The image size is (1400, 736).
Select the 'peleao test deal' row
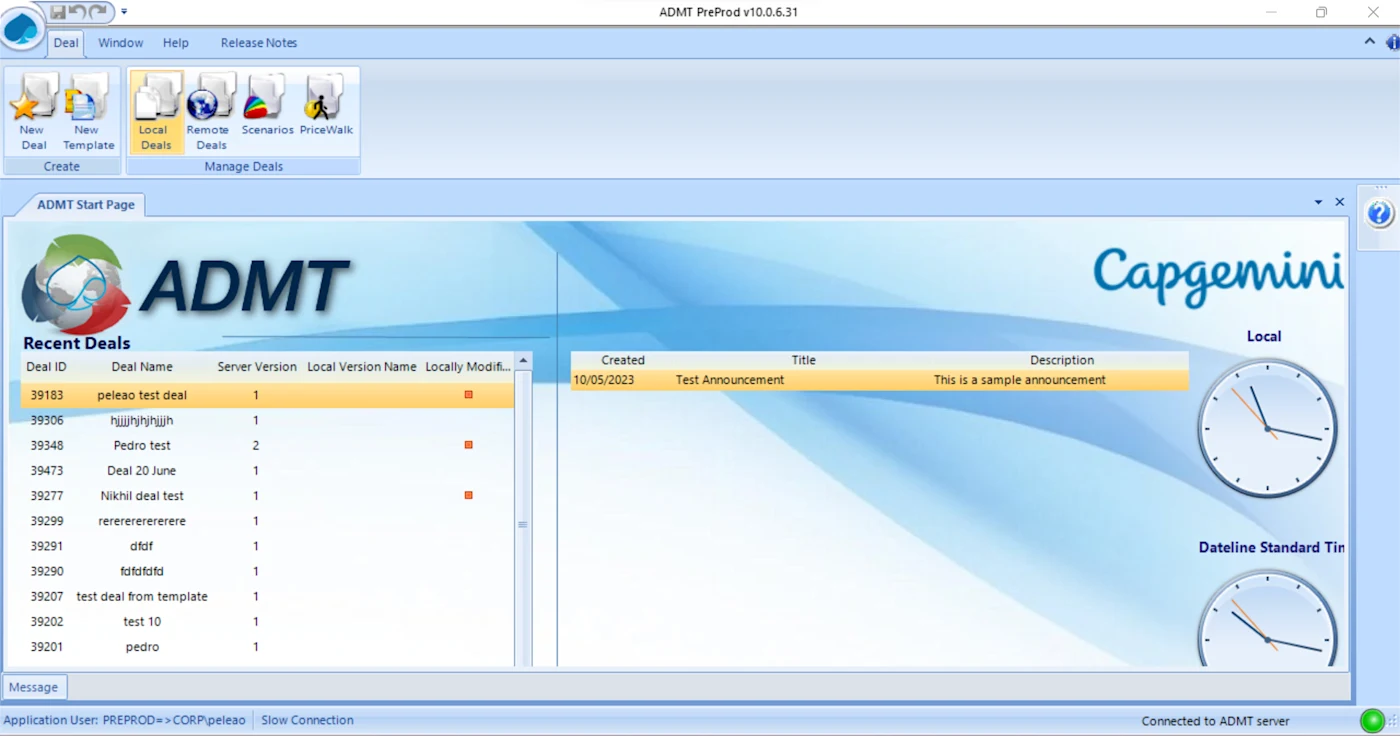[268, 395]
